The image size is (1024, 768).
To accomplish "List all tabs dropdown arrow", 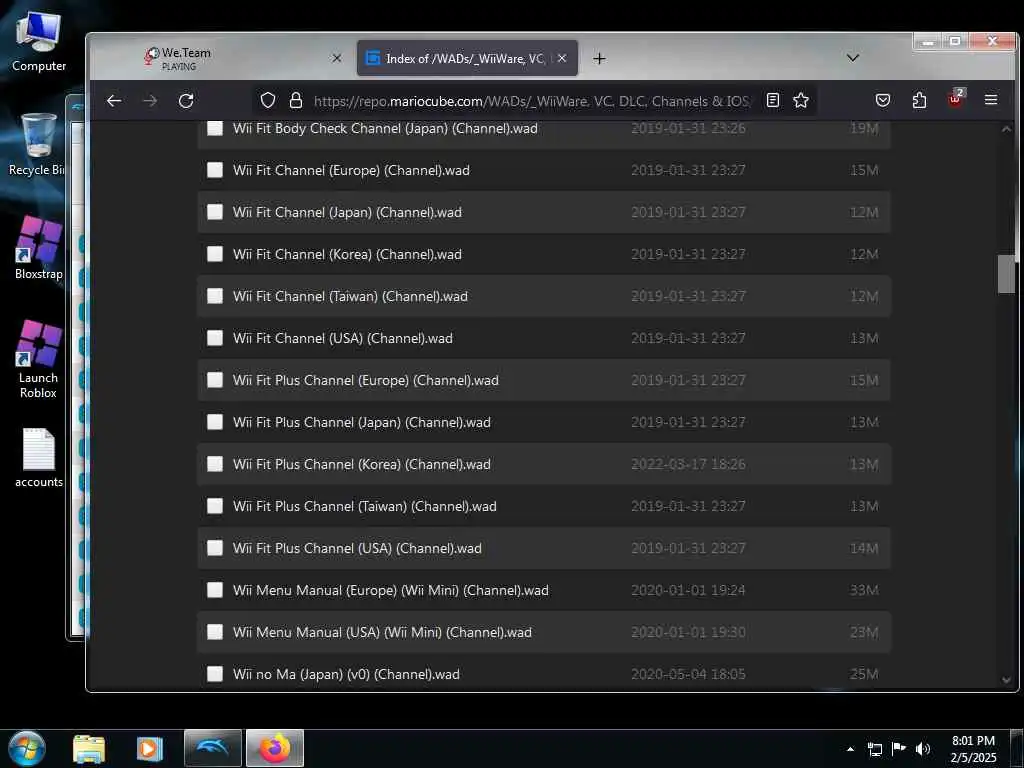I will point(852,58).
